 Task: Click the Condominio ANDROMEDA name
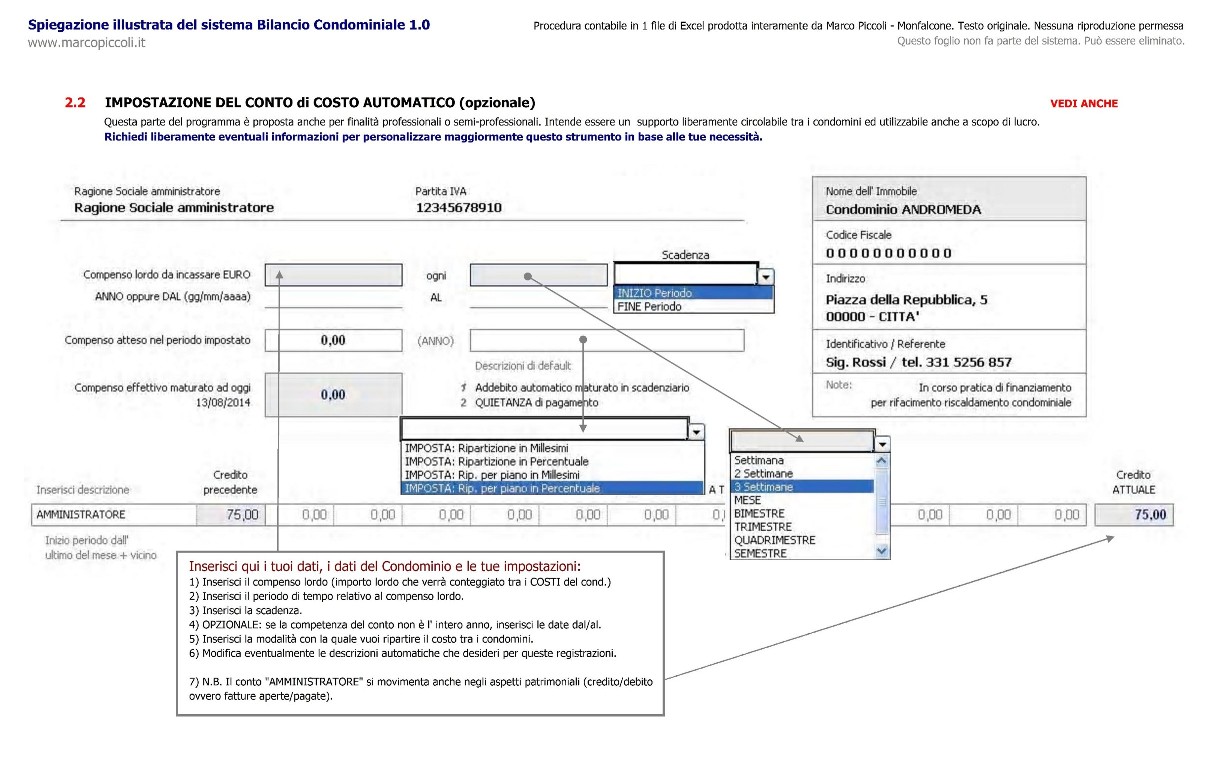pyautogui.click(x=903, y=210)
